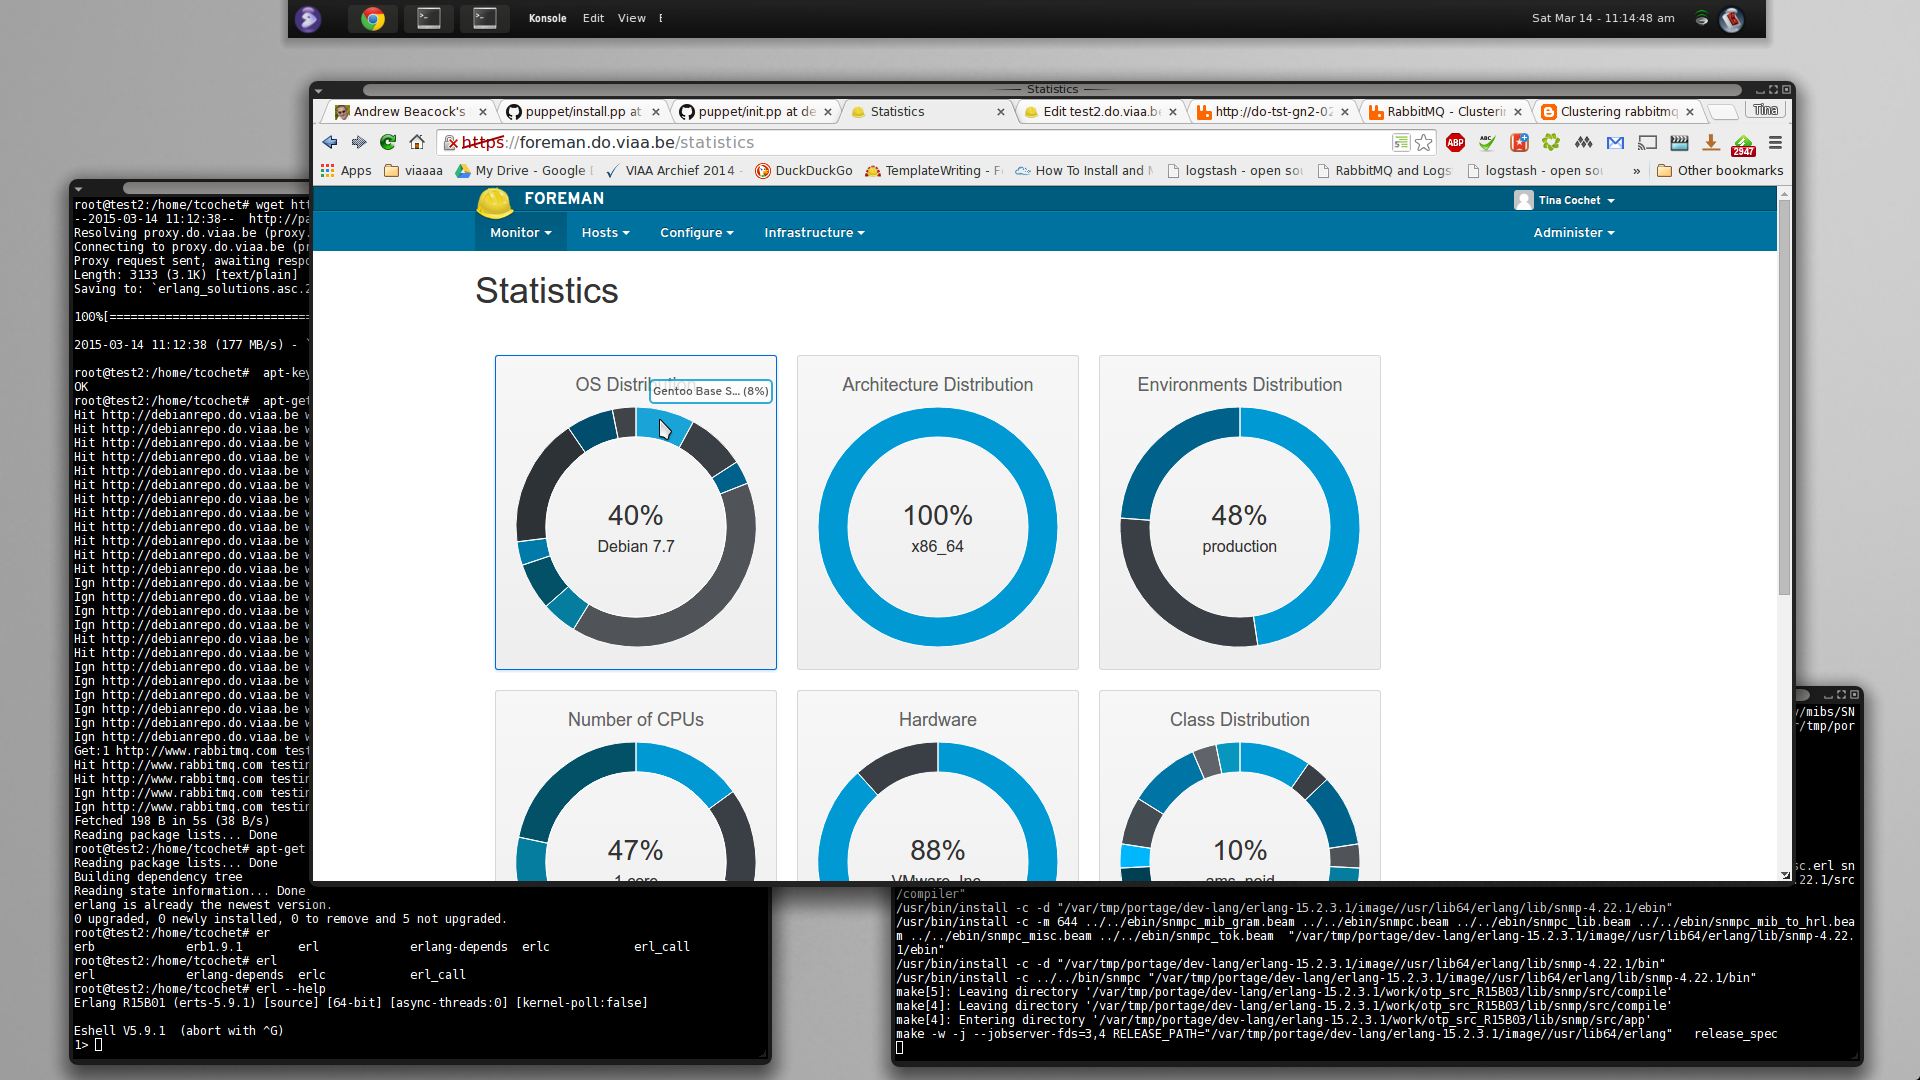Click the Number of CPUs chart

635,786
